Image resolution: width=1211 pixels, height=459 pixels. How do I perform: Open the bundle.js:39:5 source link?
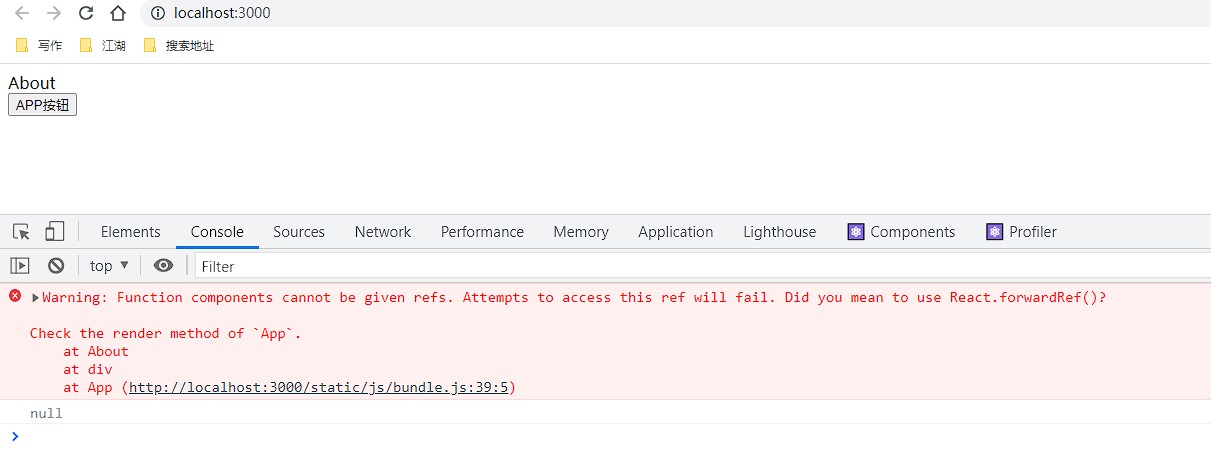(319, 387)
